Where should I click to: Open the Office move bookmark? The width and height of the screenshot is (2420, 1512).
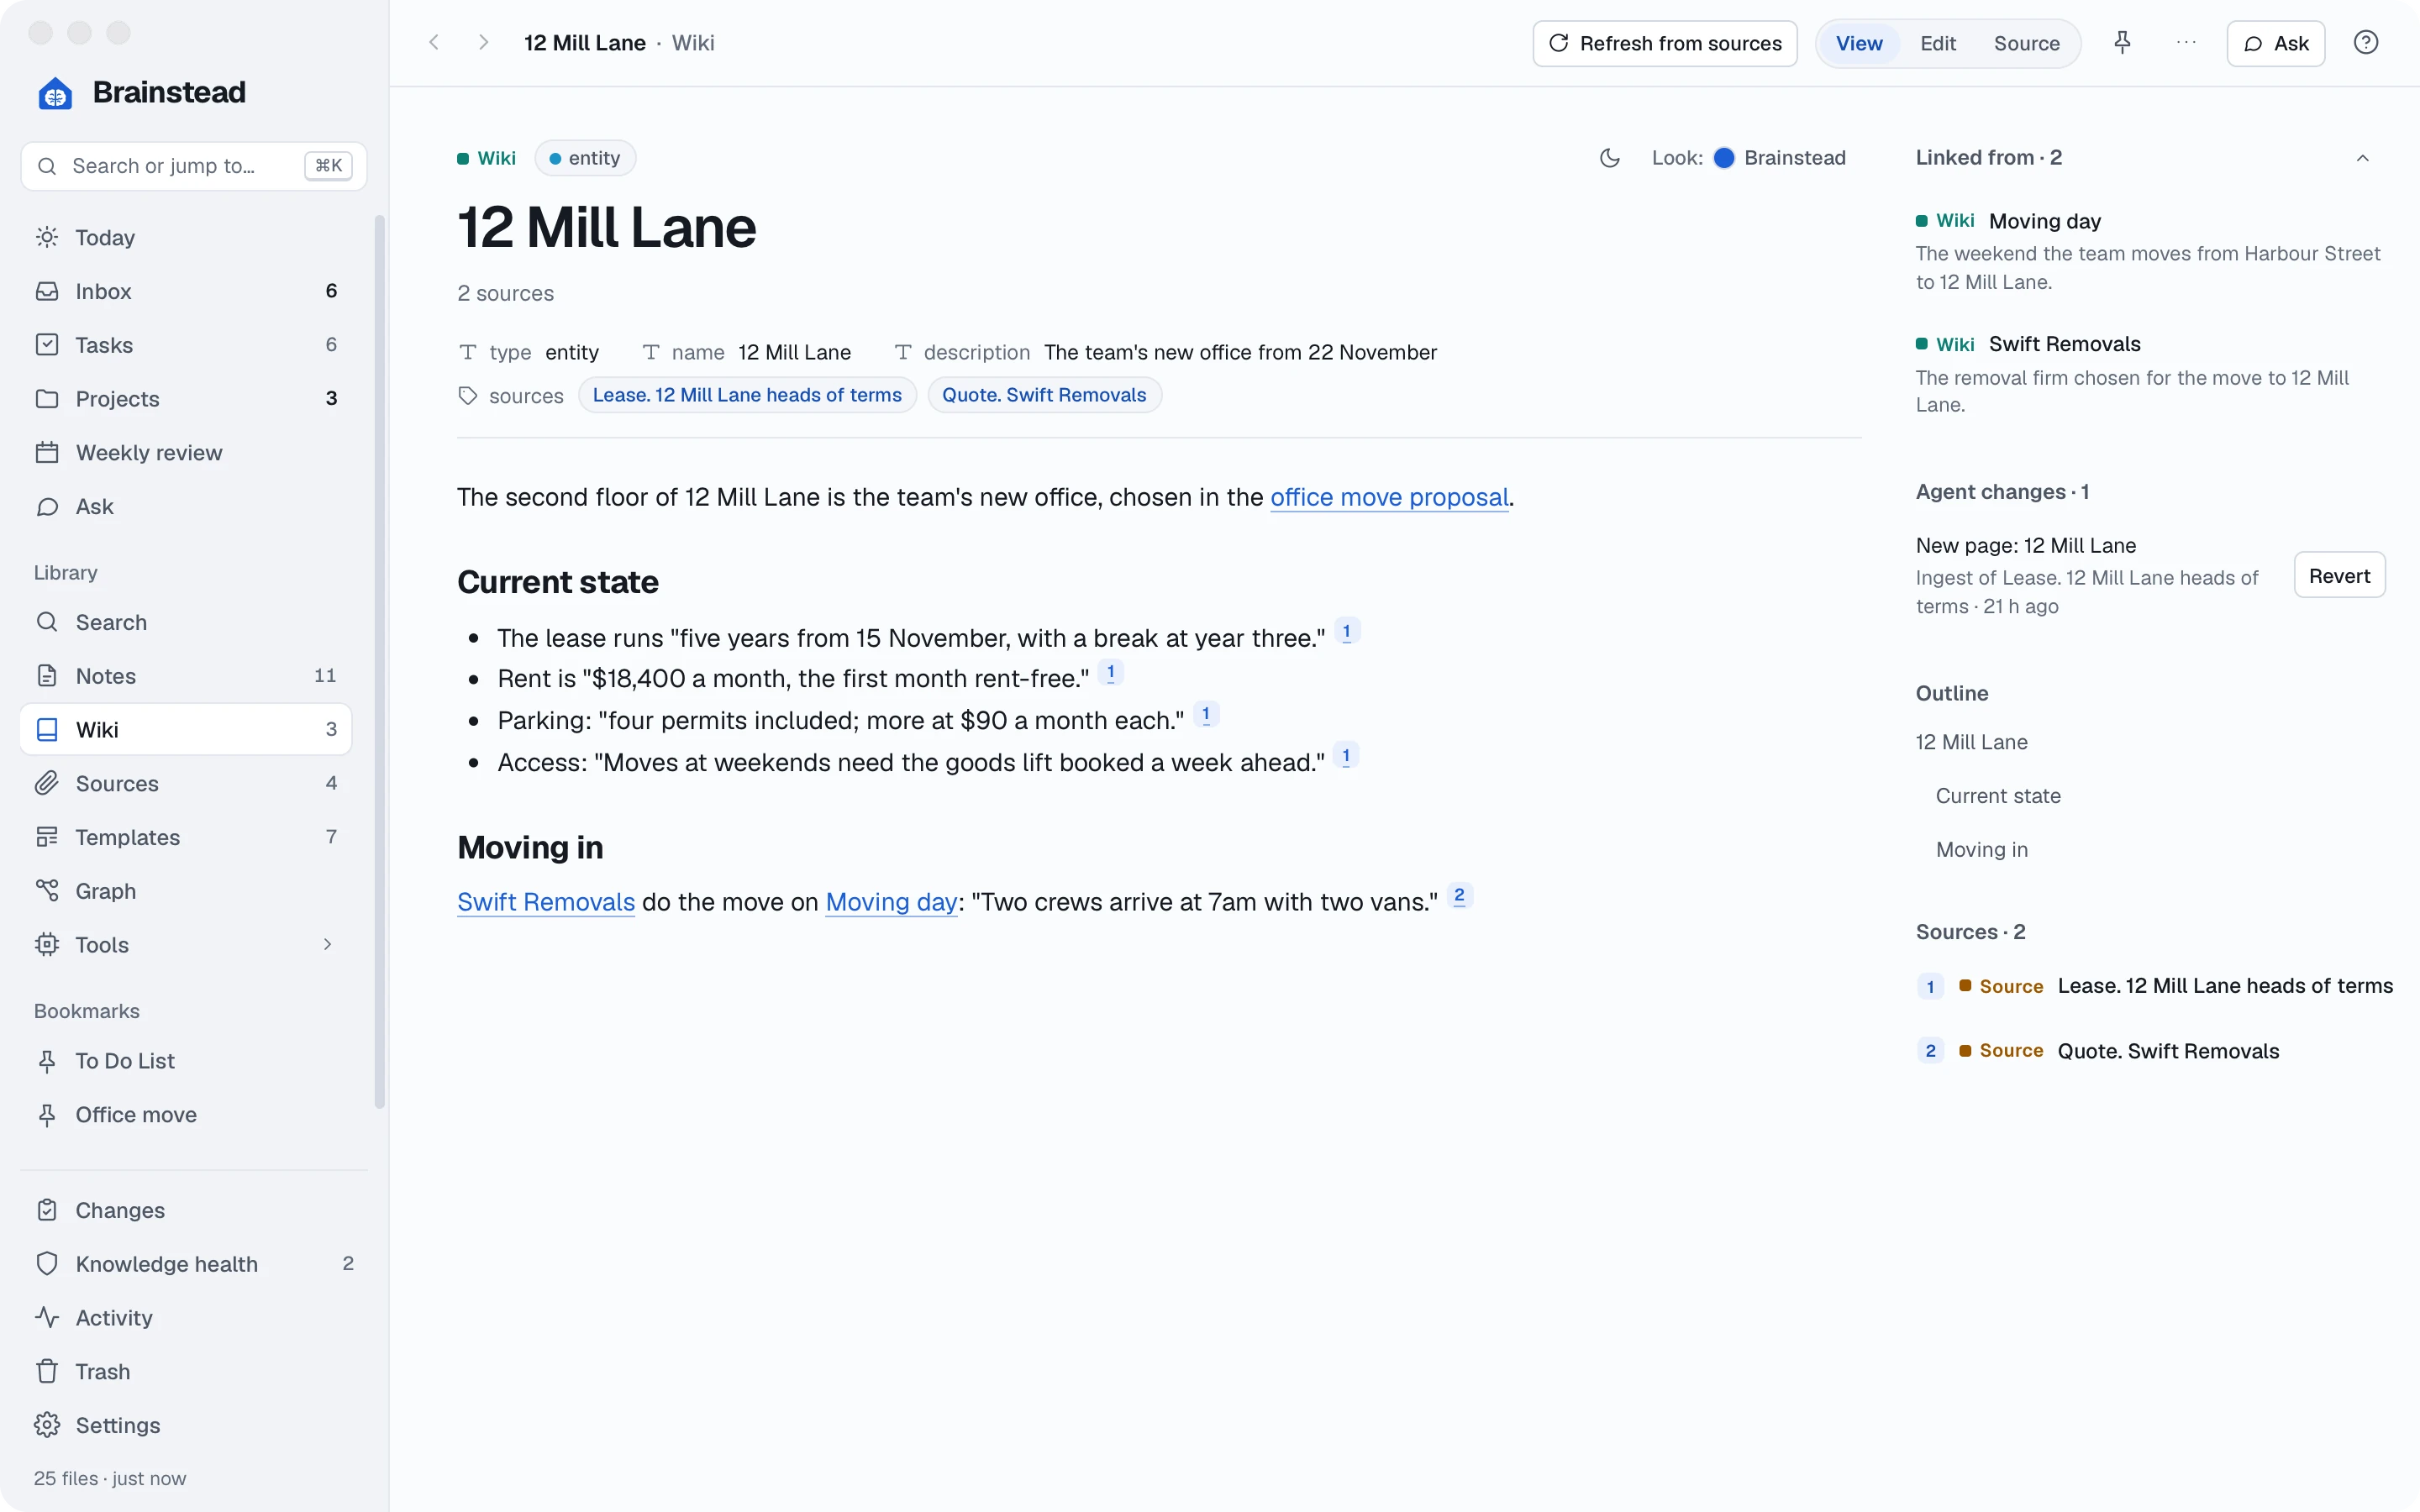click(x=185, y=1114)
